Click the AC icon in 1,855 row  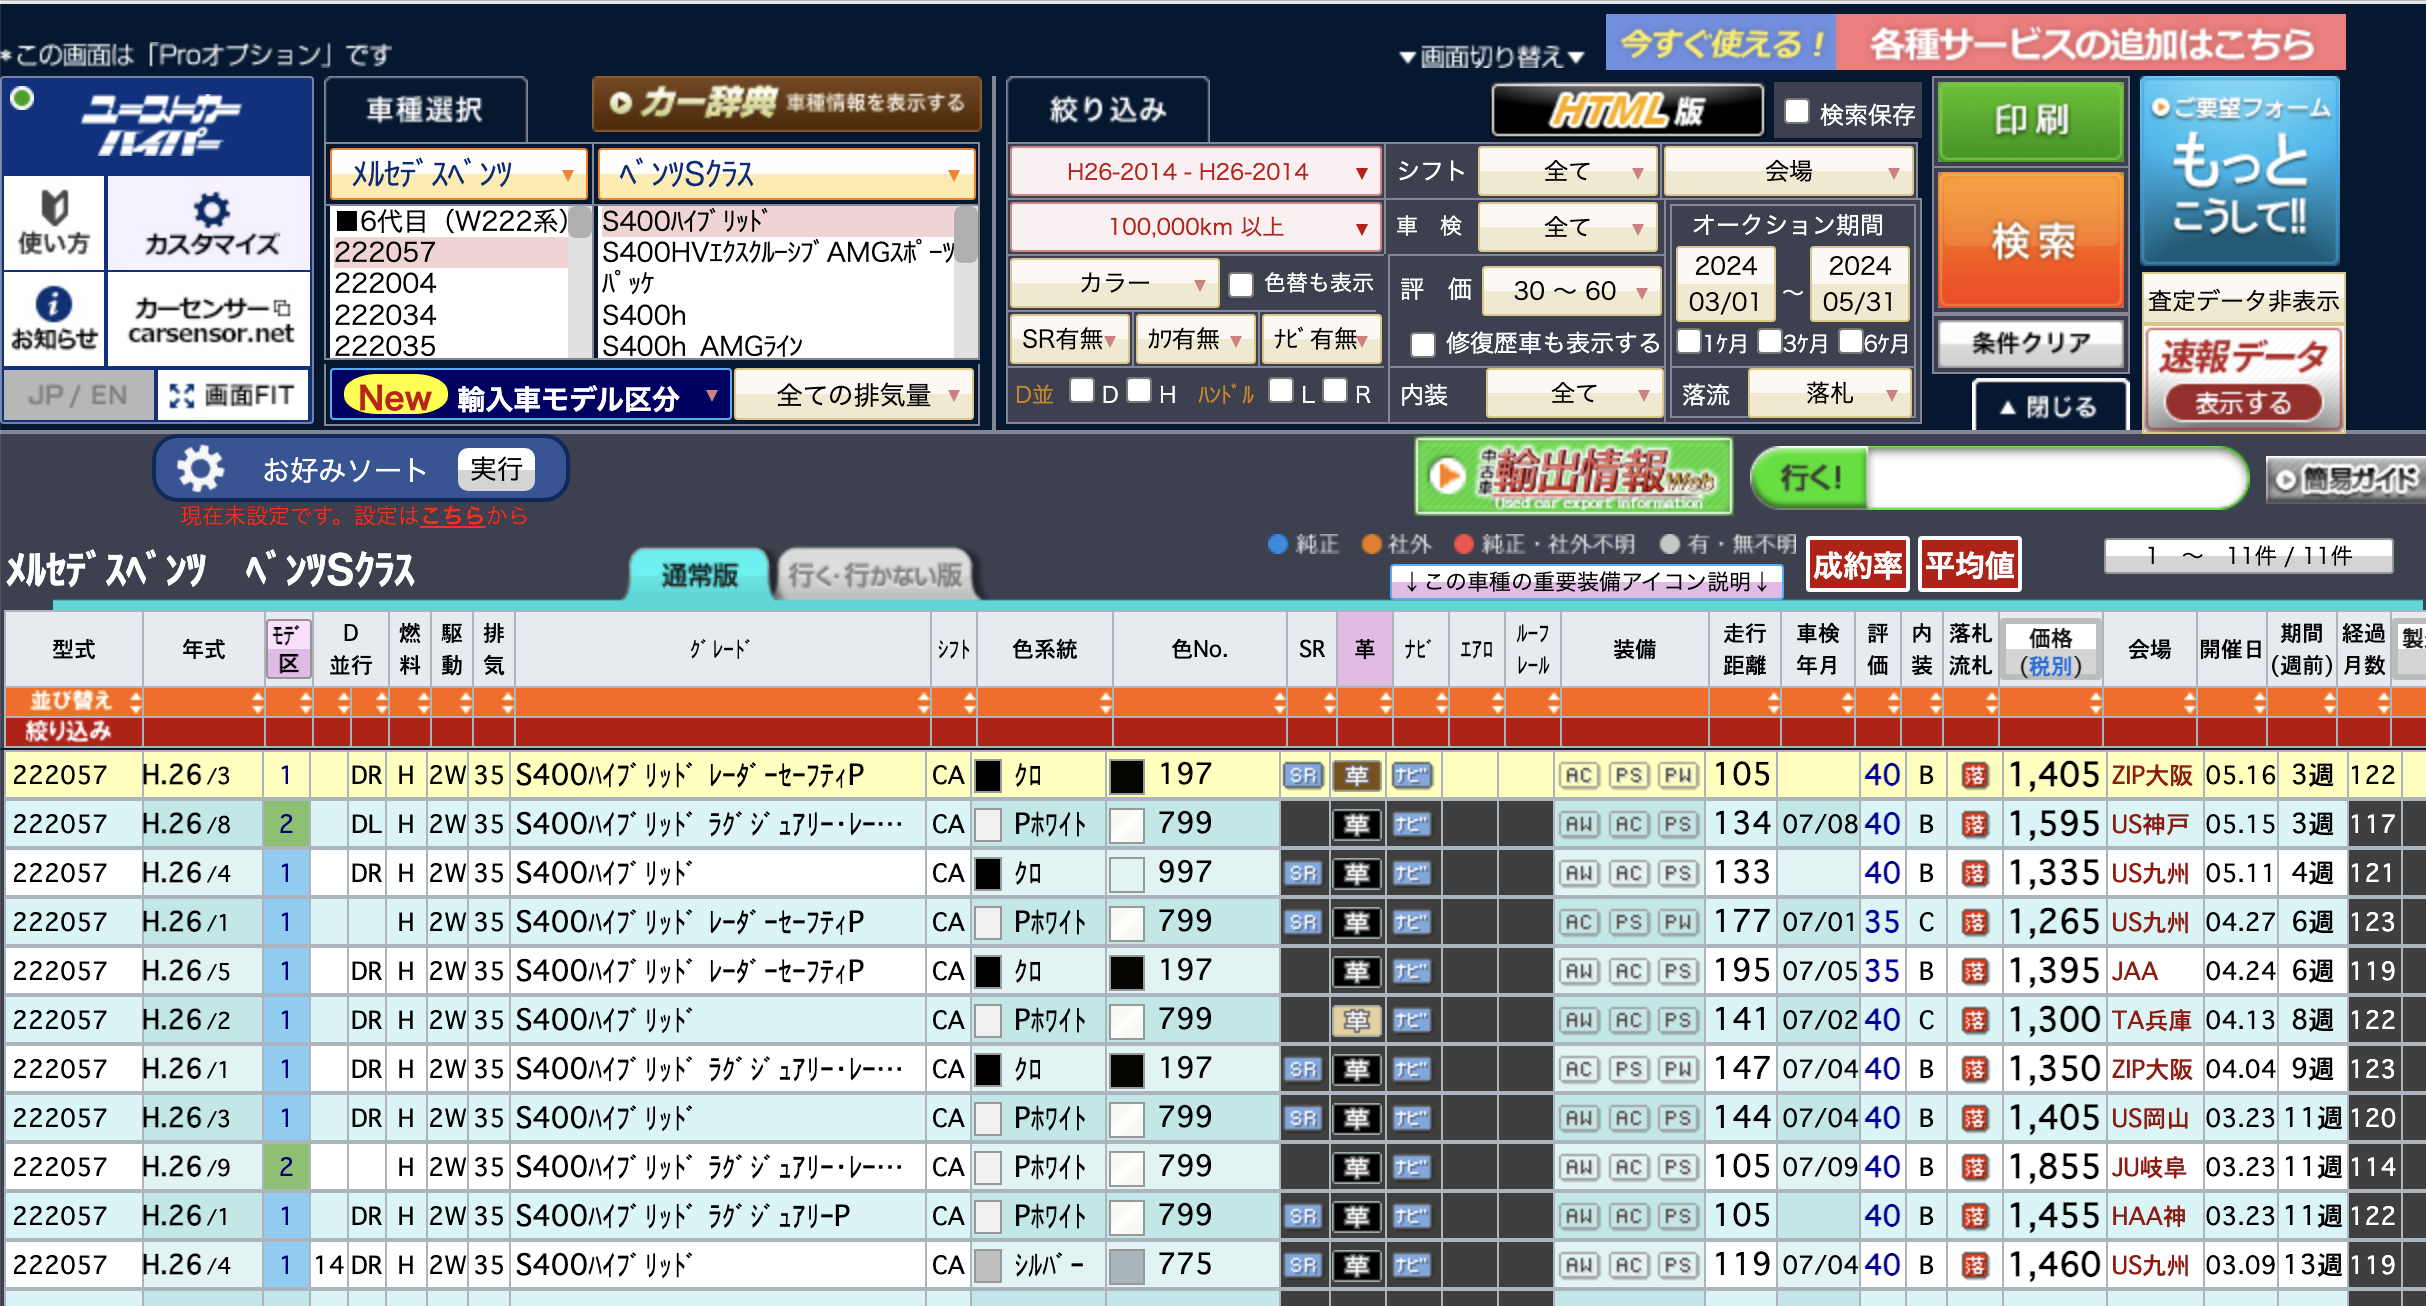click(x=1629, y=1167)
